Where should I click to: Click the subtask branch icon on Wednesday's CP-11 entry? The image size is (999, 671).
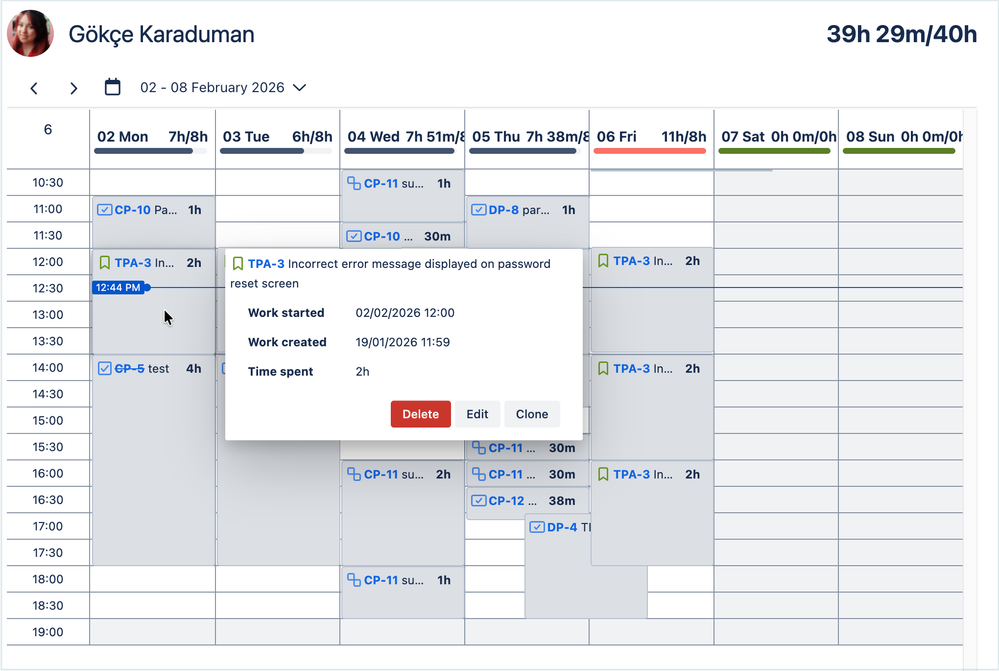(x=354, y=183)
